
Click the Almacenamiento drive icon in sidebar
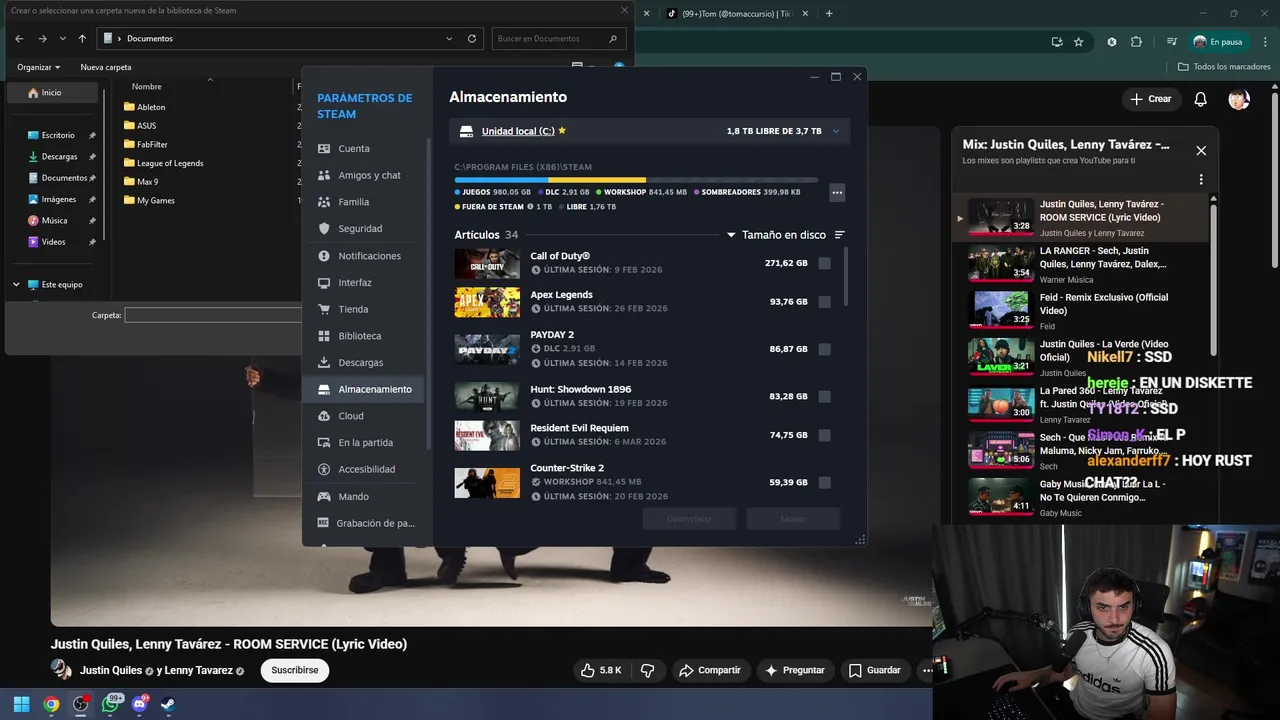(x=323, y=389)
